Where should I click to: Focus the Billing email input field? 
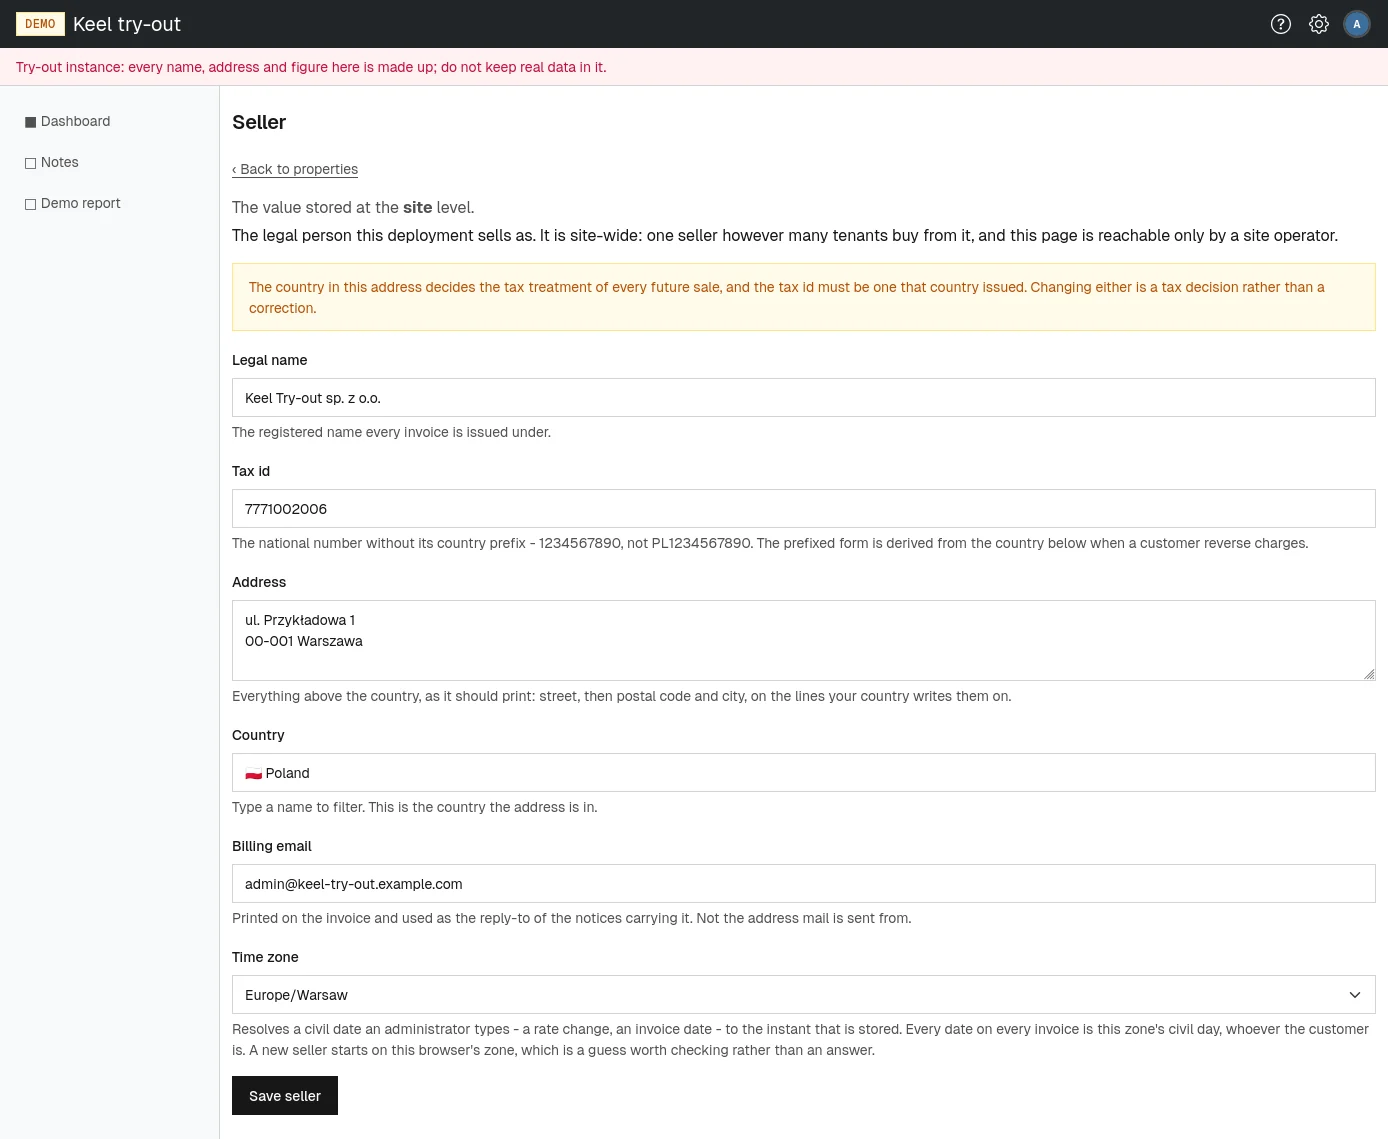pos(803,884)
